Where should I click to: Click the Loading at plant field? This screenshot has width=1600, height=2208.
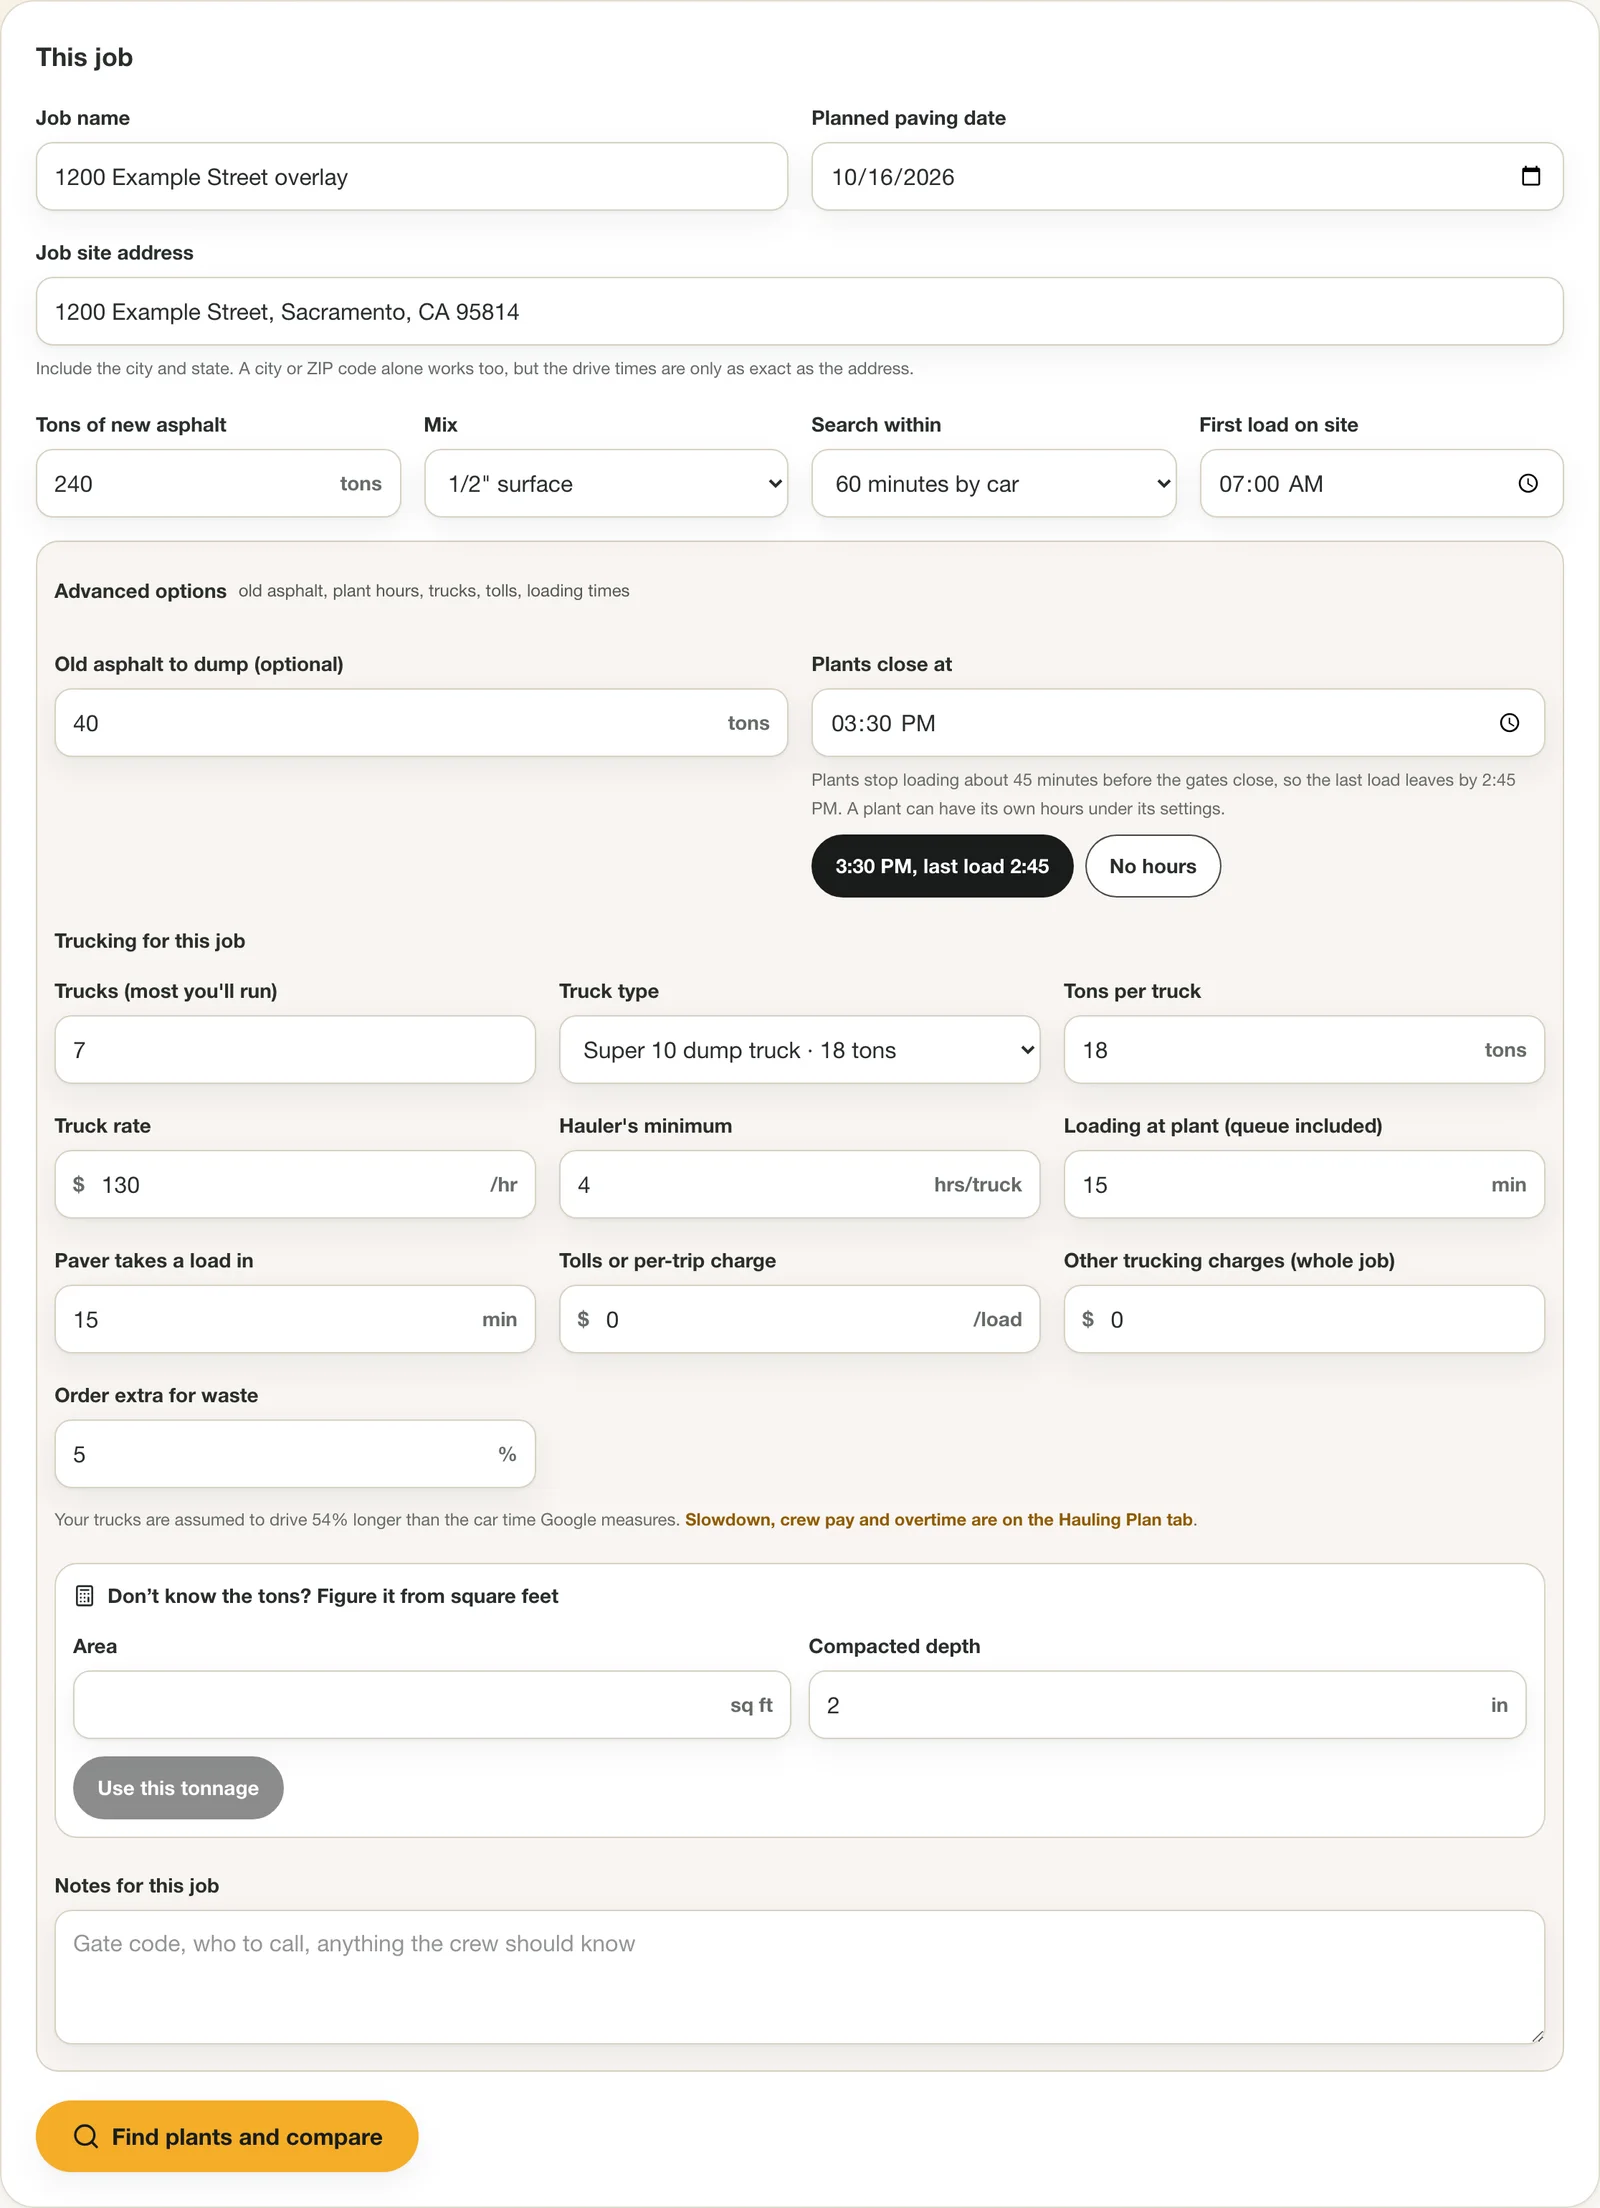pyautogui.click(x=1304, y=1185)
